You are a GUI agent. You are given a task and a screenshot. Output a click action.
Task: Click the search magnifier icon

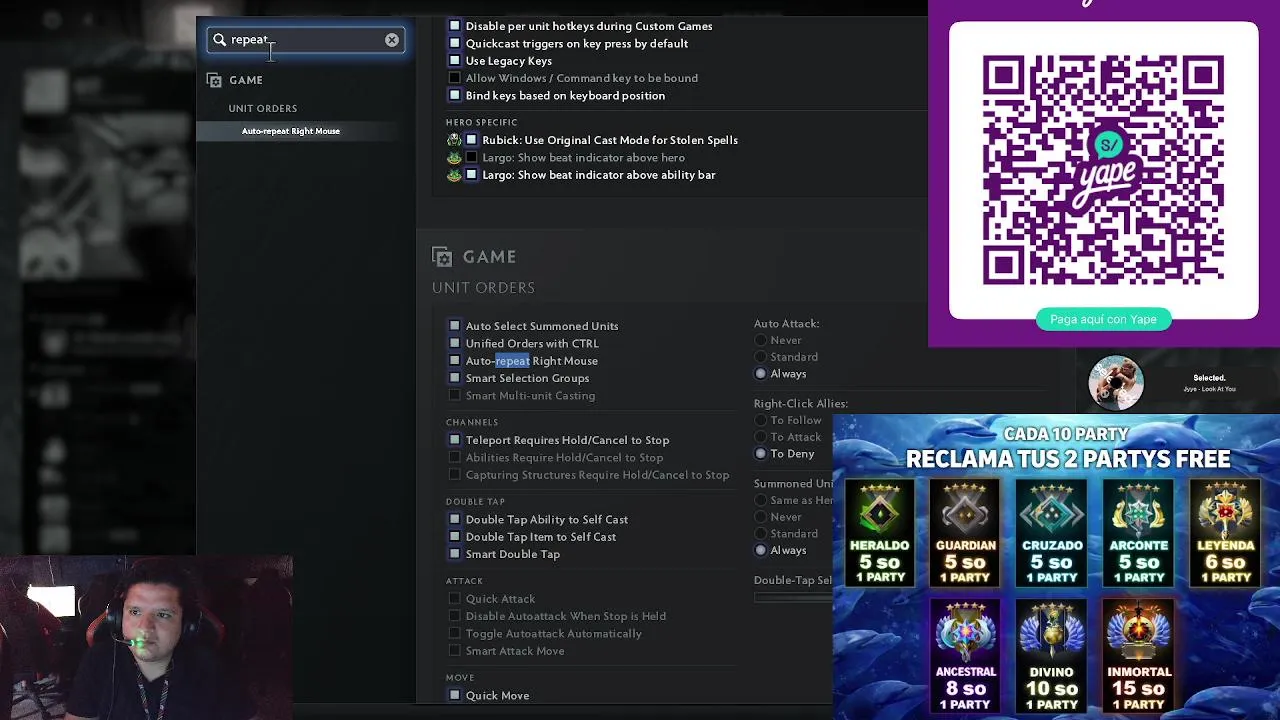tap(220, 40)
